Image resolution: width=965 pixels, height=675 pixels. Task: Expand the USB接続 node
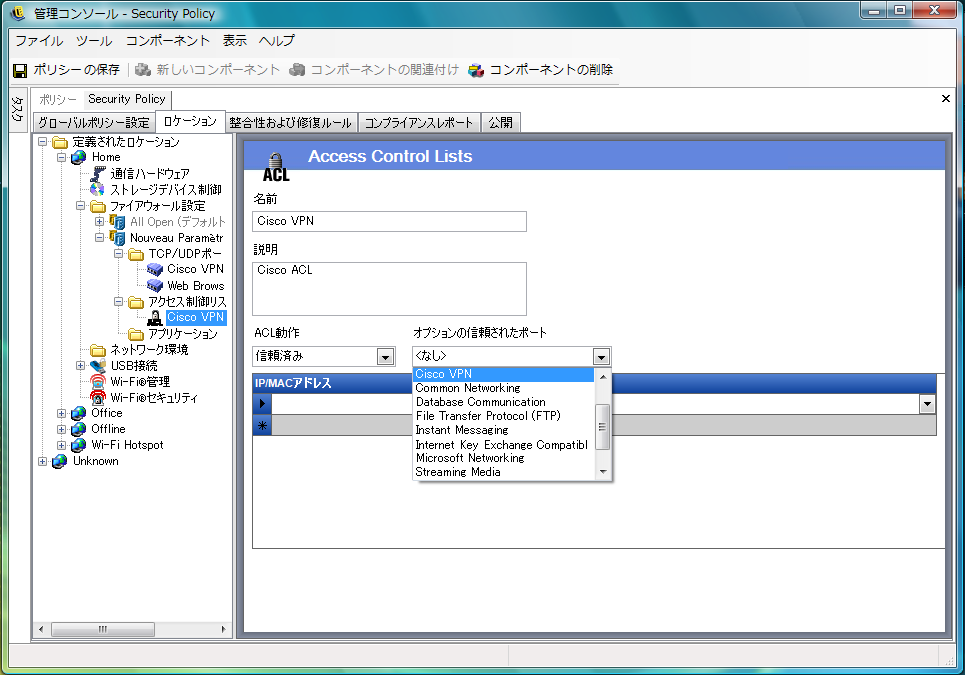coord(81,365)
